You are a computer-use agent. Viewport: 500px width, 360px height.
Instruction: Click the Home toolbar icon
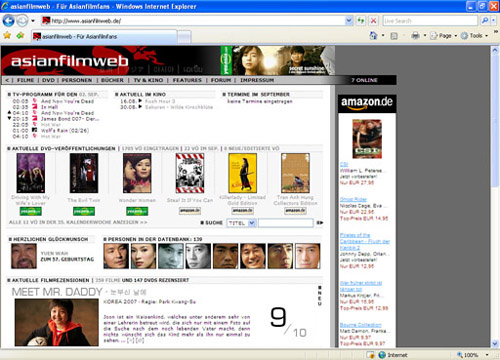pos(374,36)
